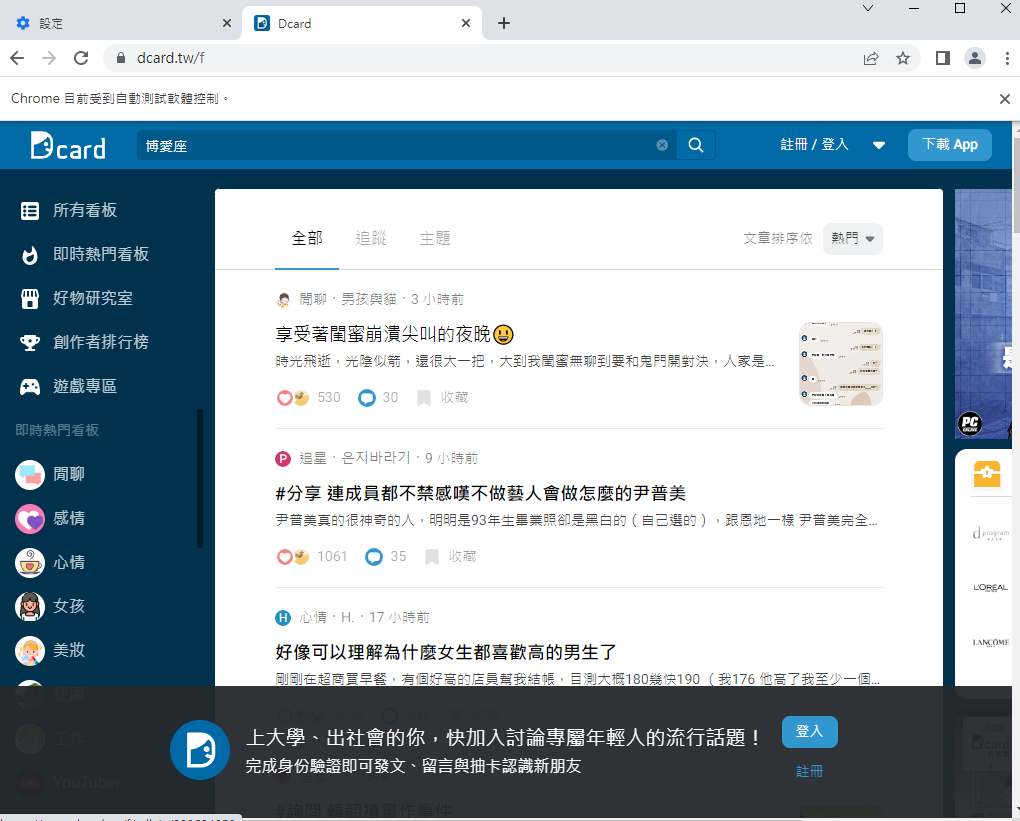The image size is (1020, 821).
Task: Switch to the Dcard browser tab
Action: click(361, 23)
